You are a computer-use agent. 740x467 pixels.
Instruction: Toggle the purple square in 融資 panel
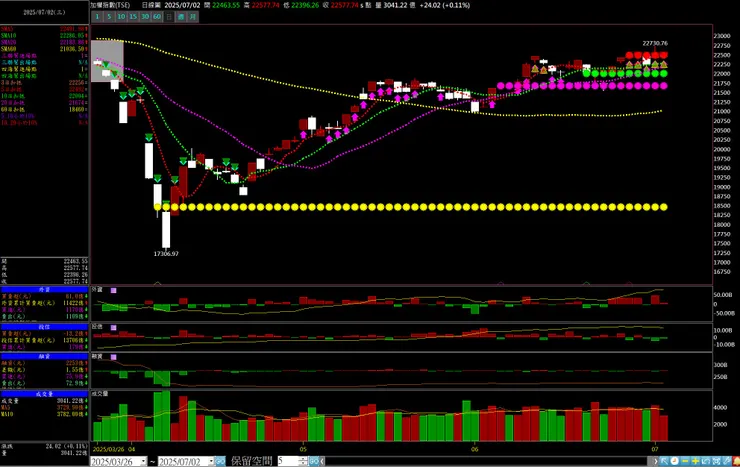click(113, 357)
